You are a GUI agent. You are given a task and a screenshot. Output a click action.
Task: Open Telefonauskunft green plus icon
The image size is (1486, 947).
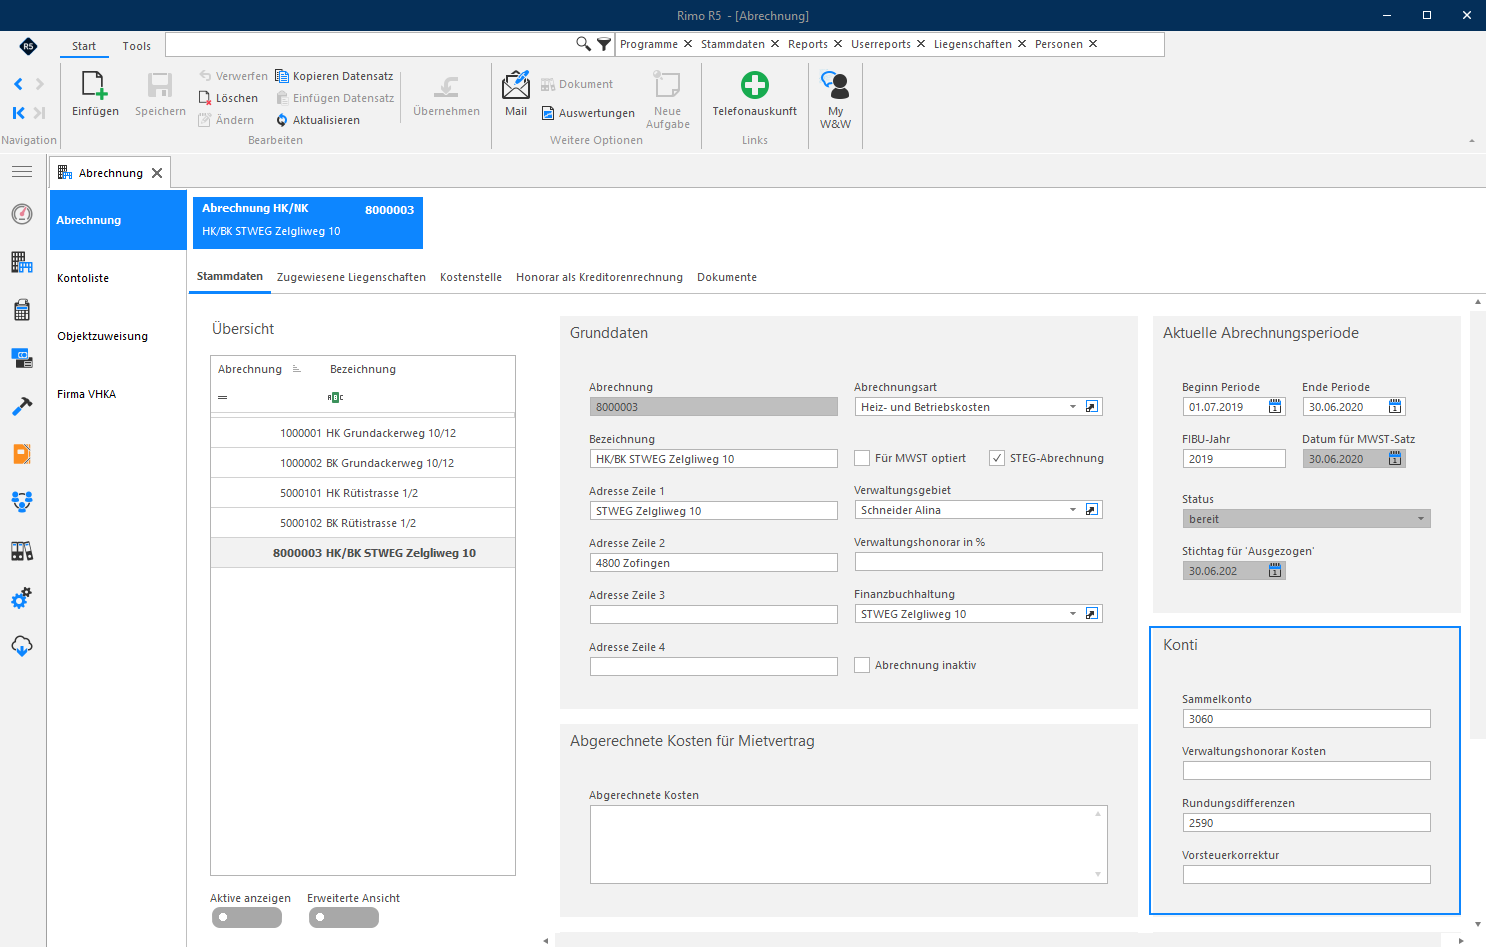click(755, 85)
